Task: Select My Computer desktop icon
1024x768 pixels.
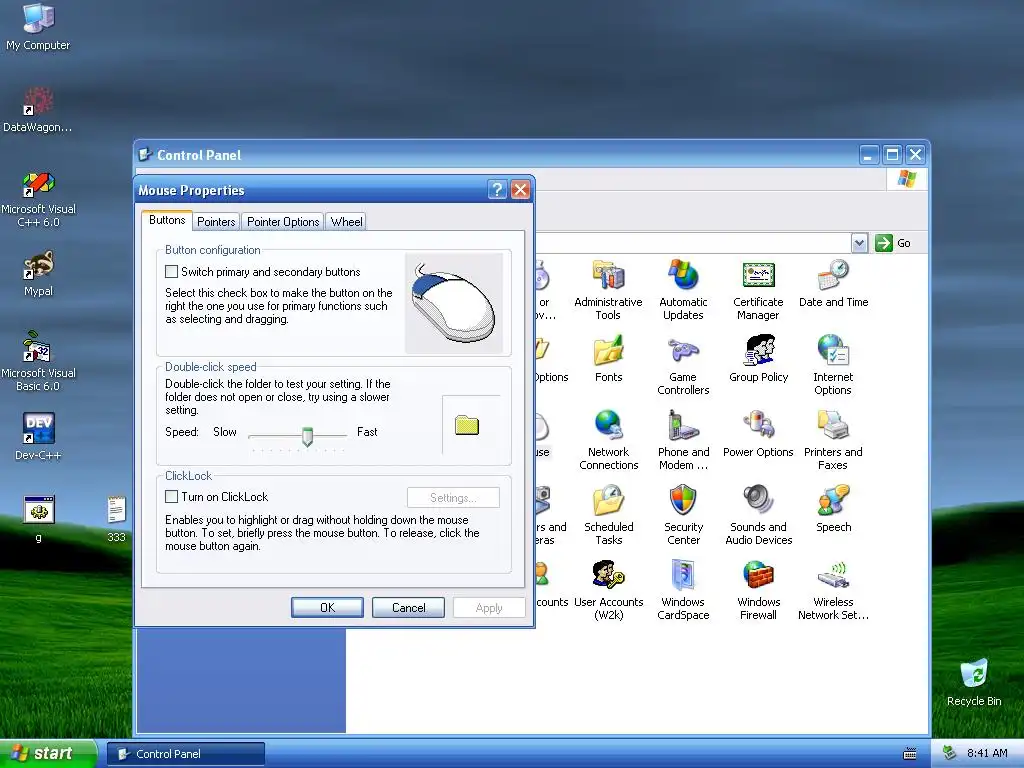Action: 38,27
